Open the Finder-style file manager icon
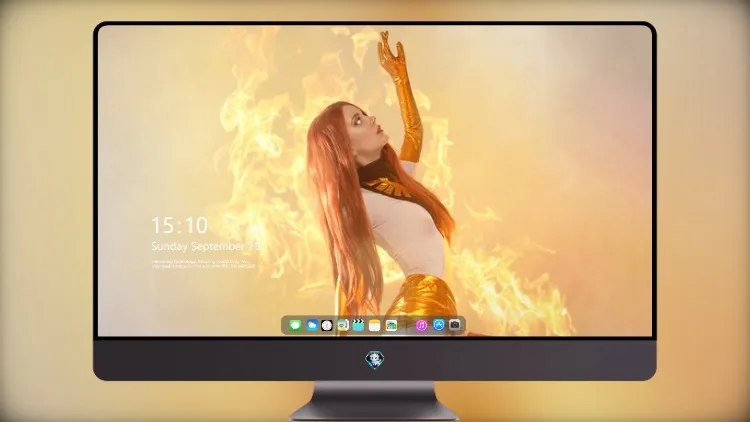This screenshot has height=422, width=750. (x=343, y=325)
